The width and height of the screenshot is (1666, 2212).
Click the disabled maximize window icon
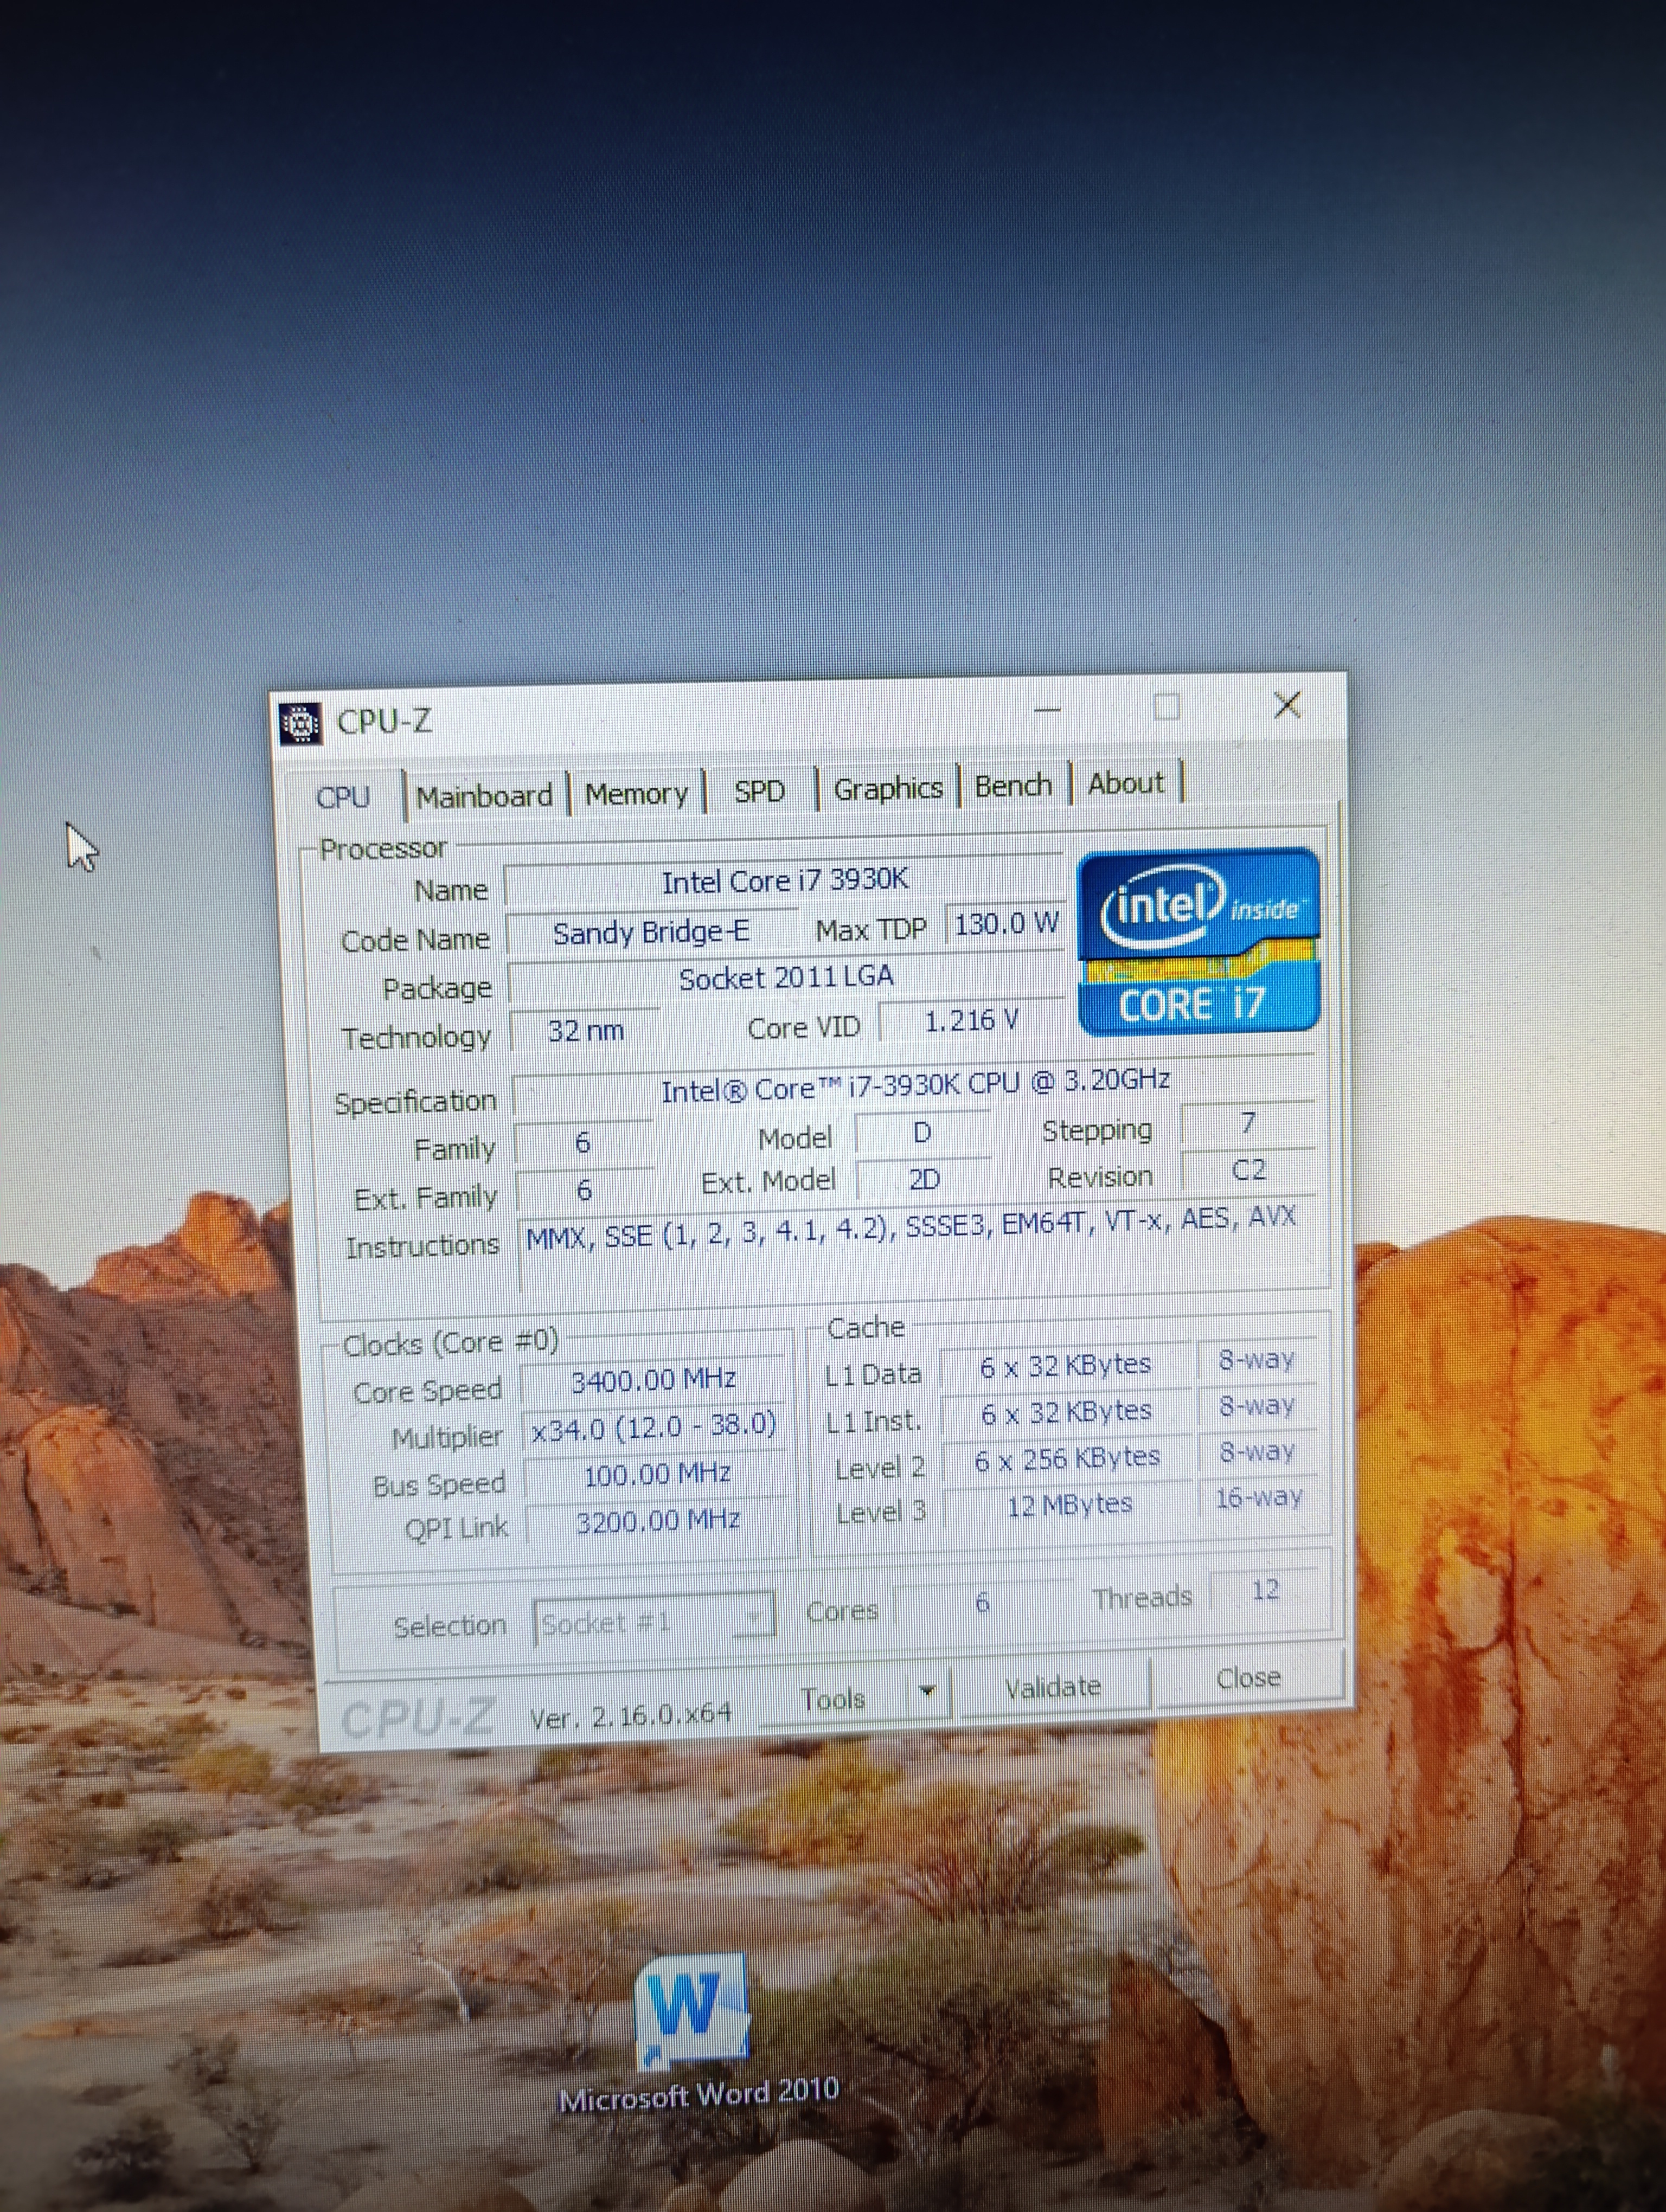pos(1166,707)
